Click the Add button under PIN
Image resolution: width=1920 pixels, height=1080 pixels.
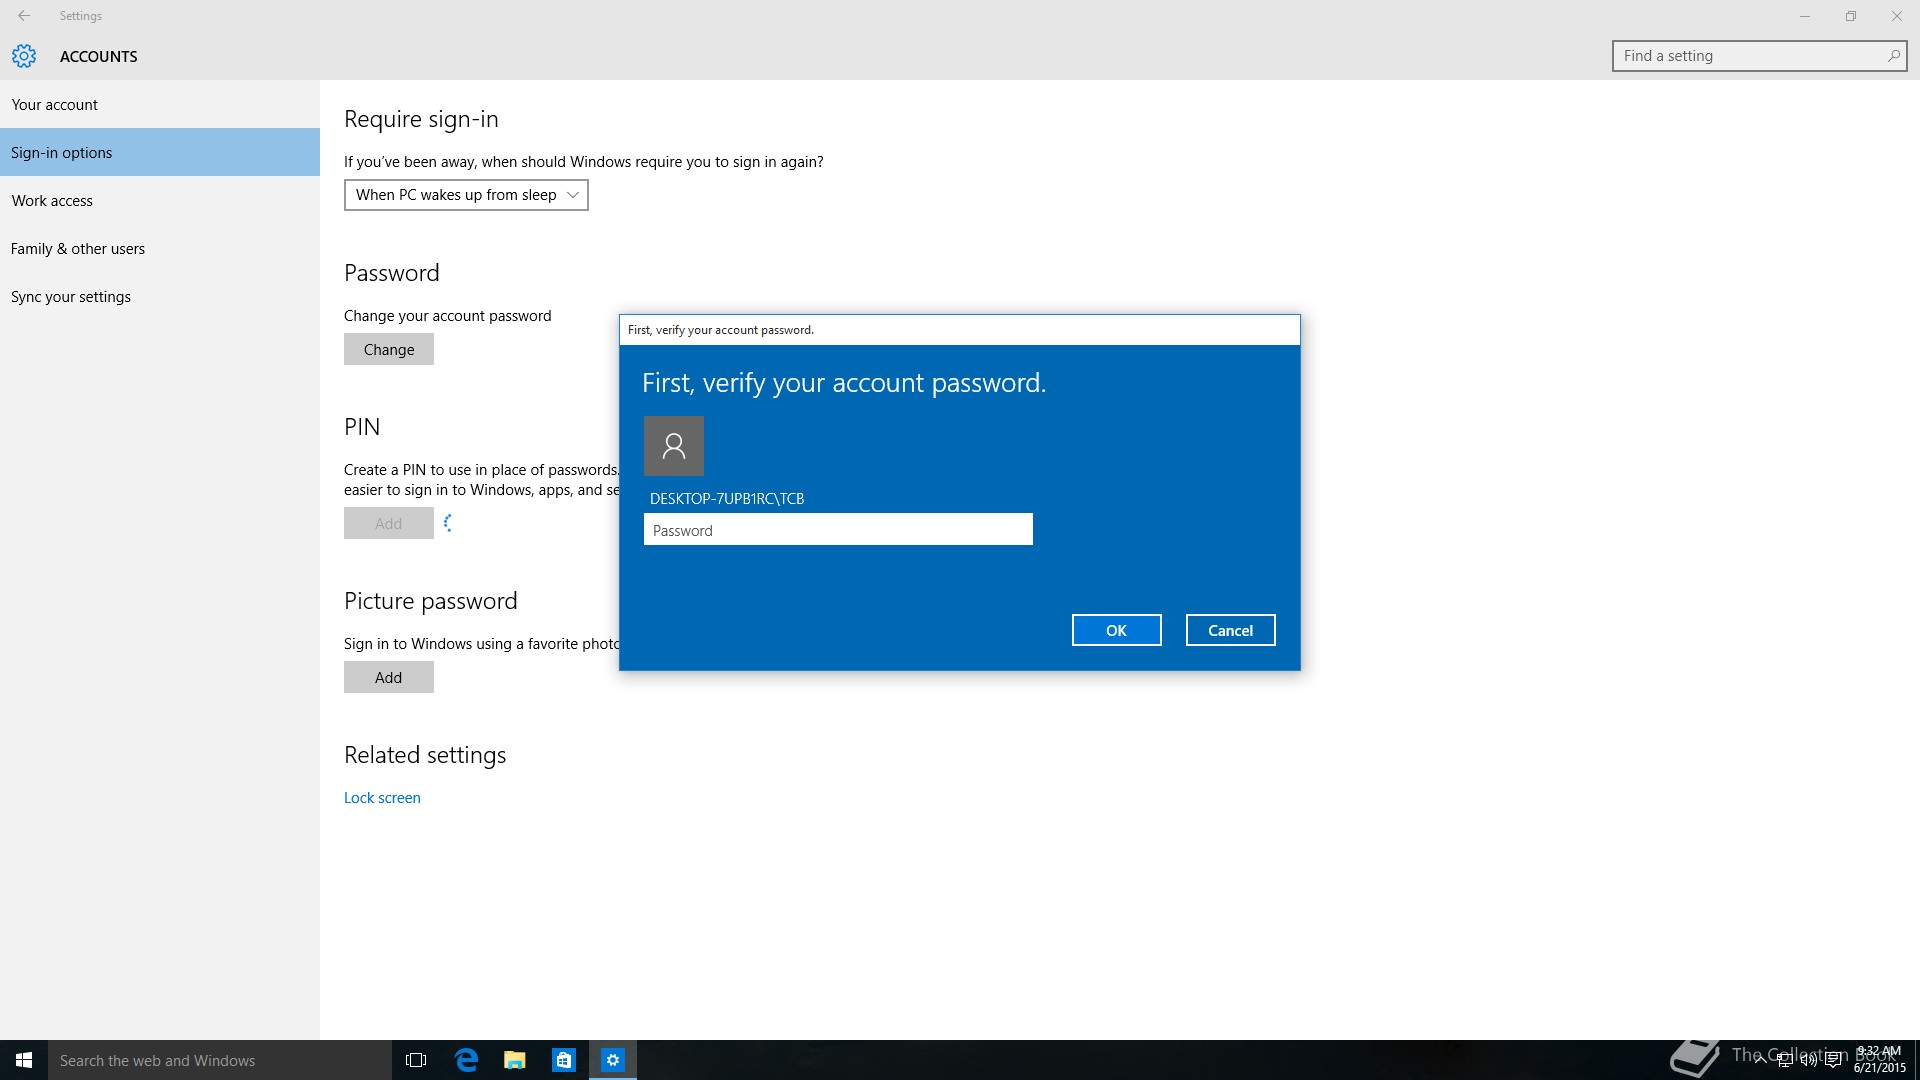(389, 523)
